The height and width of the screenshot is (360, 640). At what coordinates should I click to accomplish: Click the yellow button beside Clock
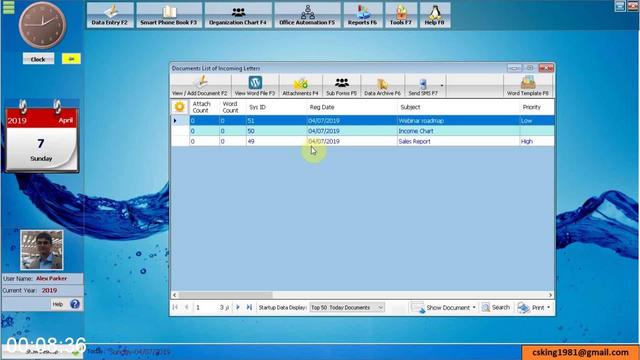(71, 59)
